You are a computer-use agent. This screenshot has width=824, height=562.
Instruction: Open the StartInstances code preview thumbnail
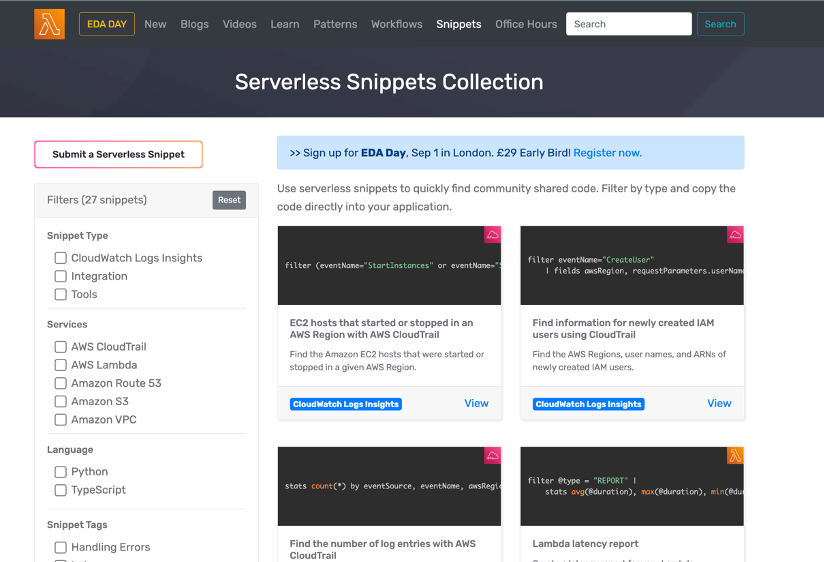coord(389,265)
